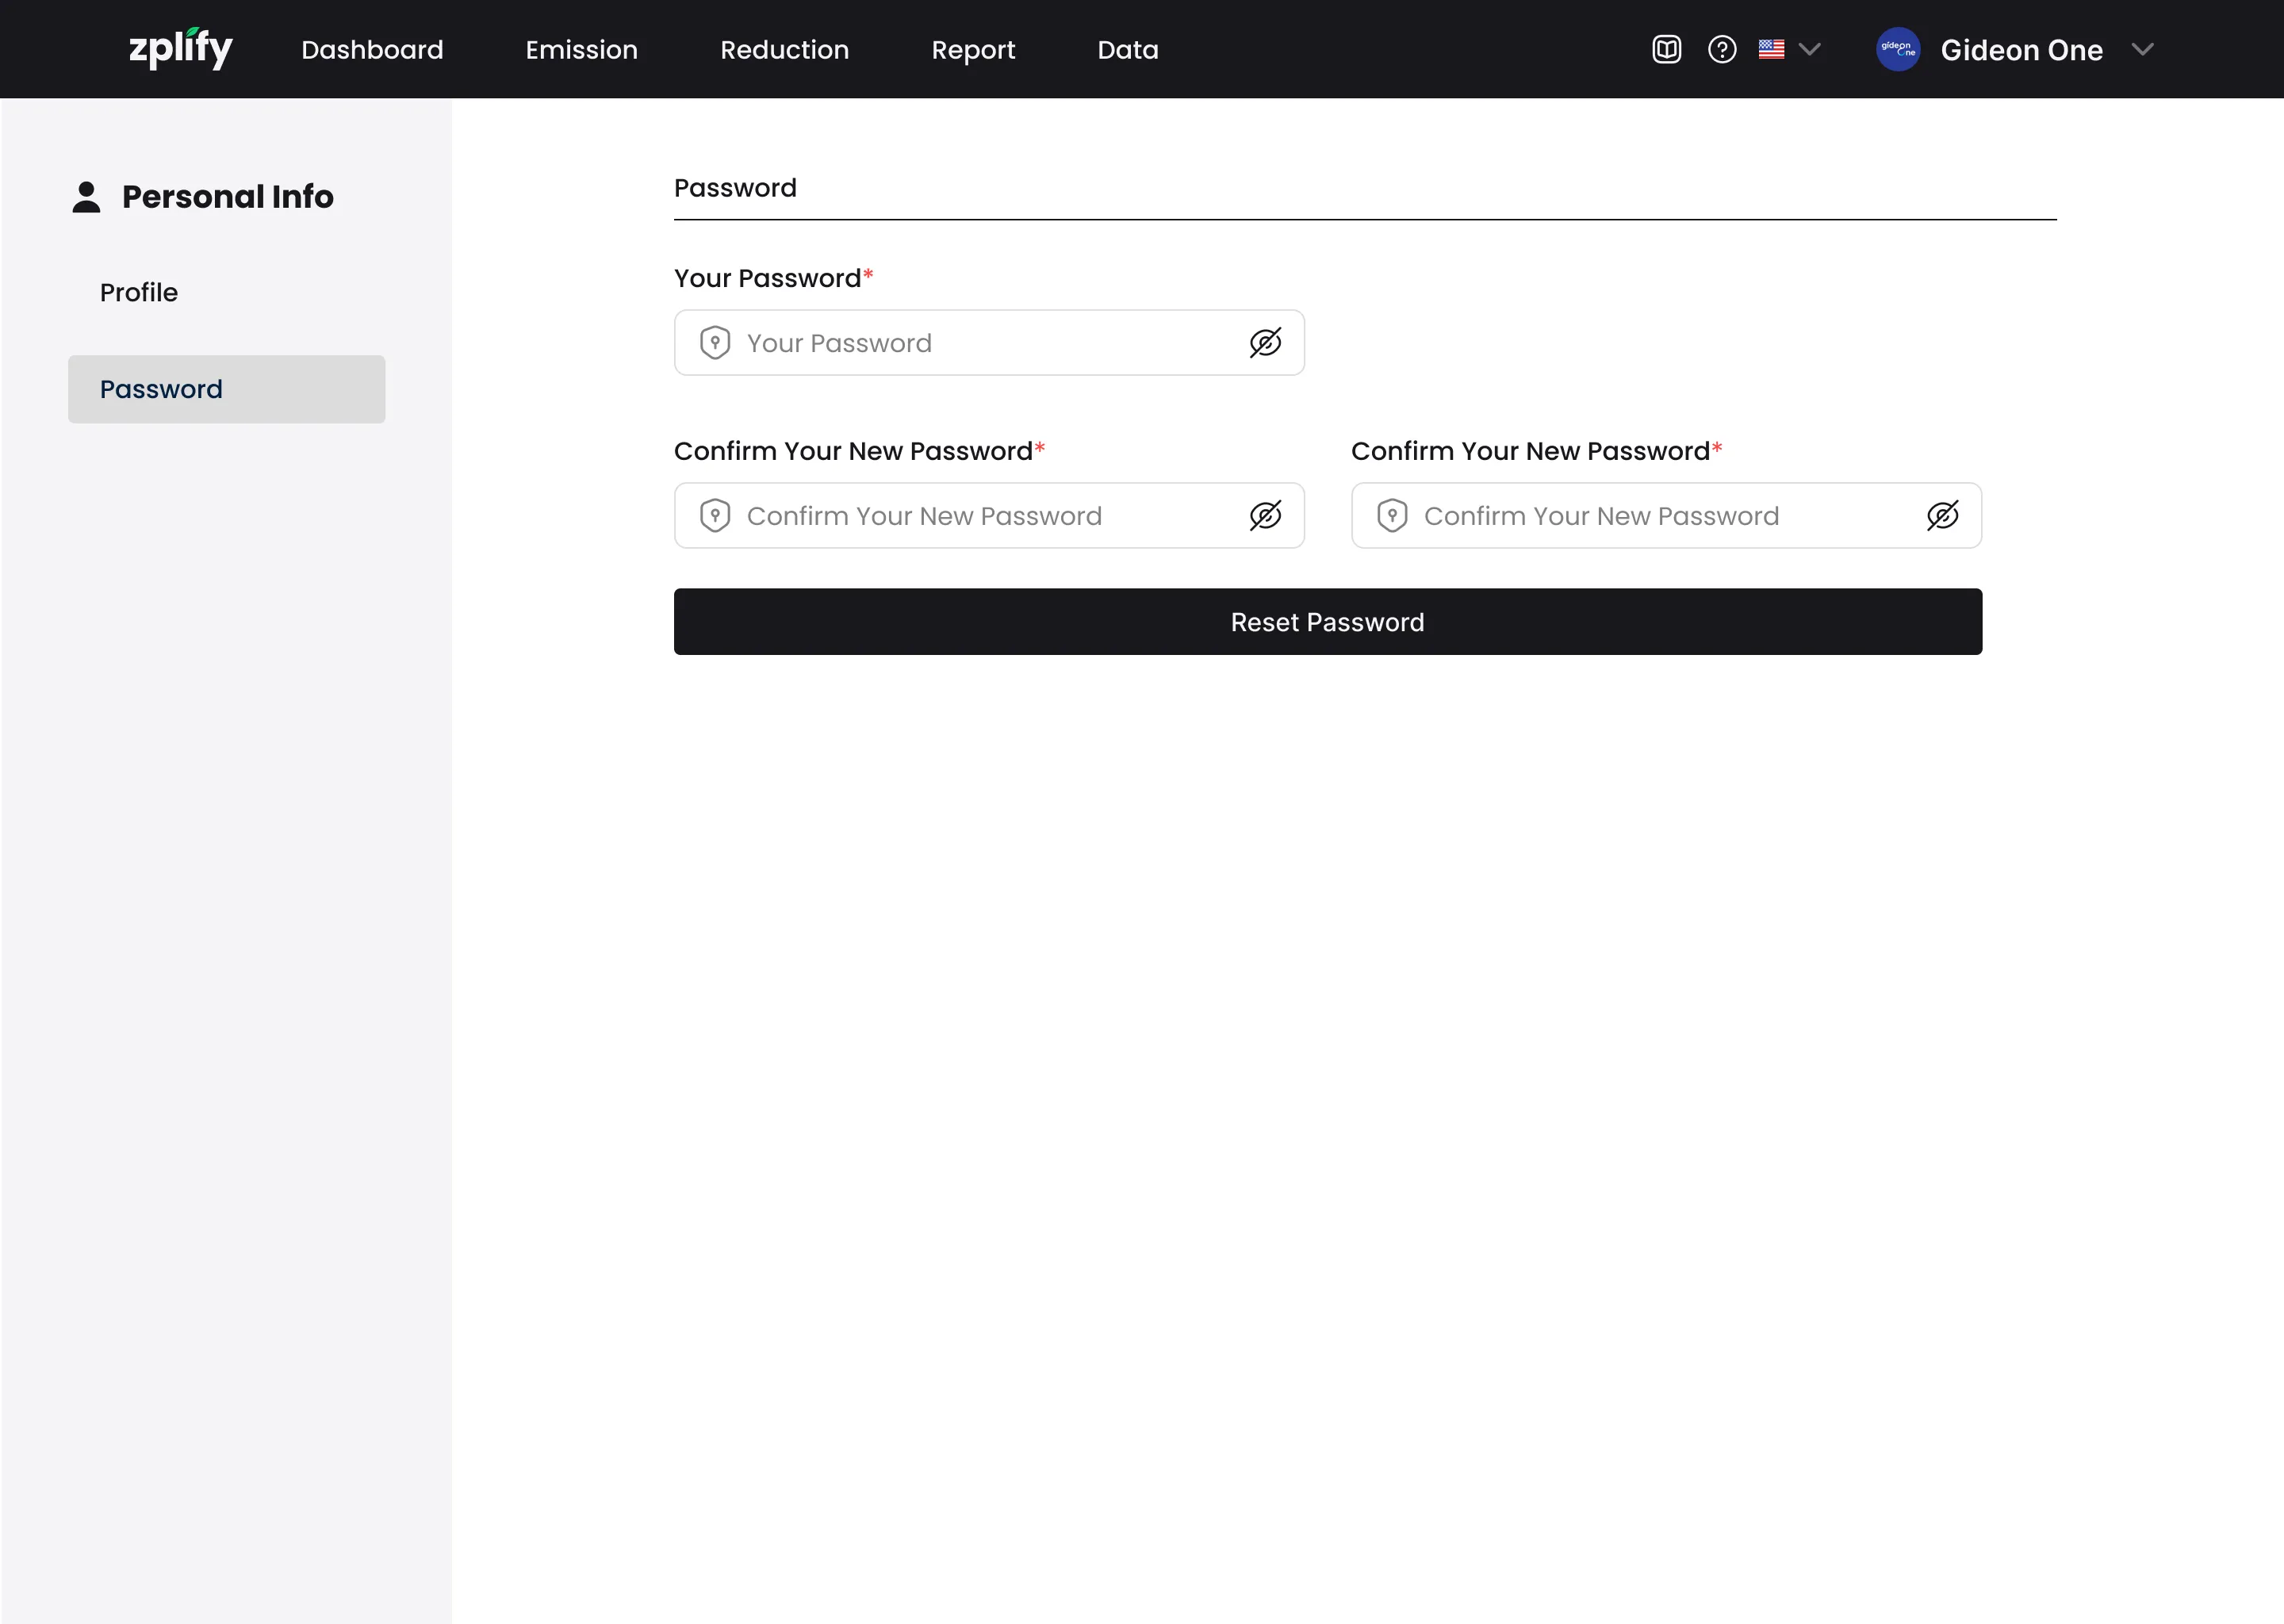2284x1624 pixels.
Task: Toggle visibility of Your Password field
Action: [x=1265, y=343]
